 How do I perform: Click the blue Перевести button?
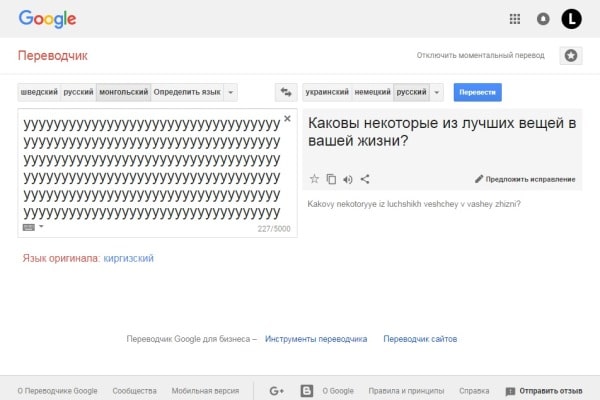pos(477,92)
